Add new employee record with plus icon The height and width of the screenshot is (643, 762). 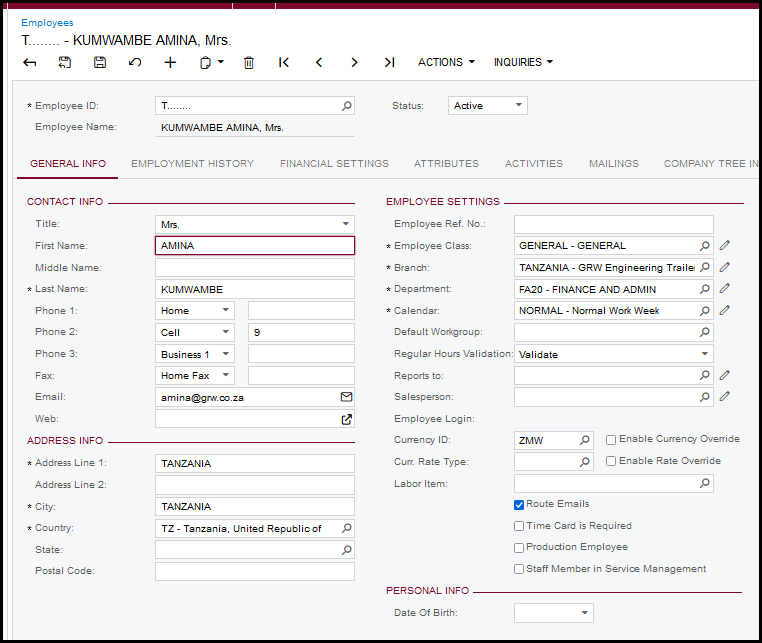[170, 62]
